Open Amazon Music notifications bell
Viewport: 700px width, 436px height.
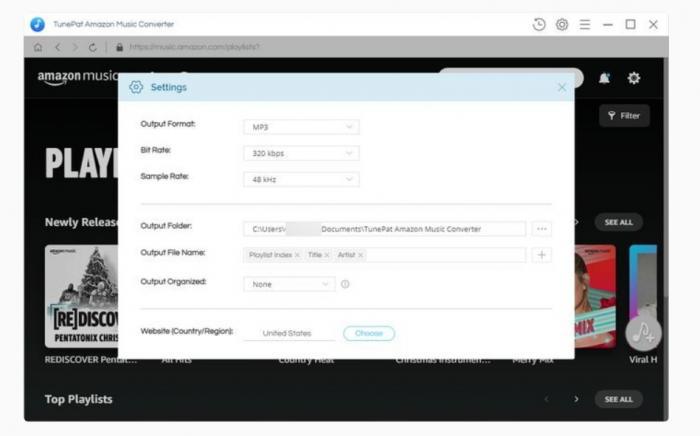click(604, 78)
